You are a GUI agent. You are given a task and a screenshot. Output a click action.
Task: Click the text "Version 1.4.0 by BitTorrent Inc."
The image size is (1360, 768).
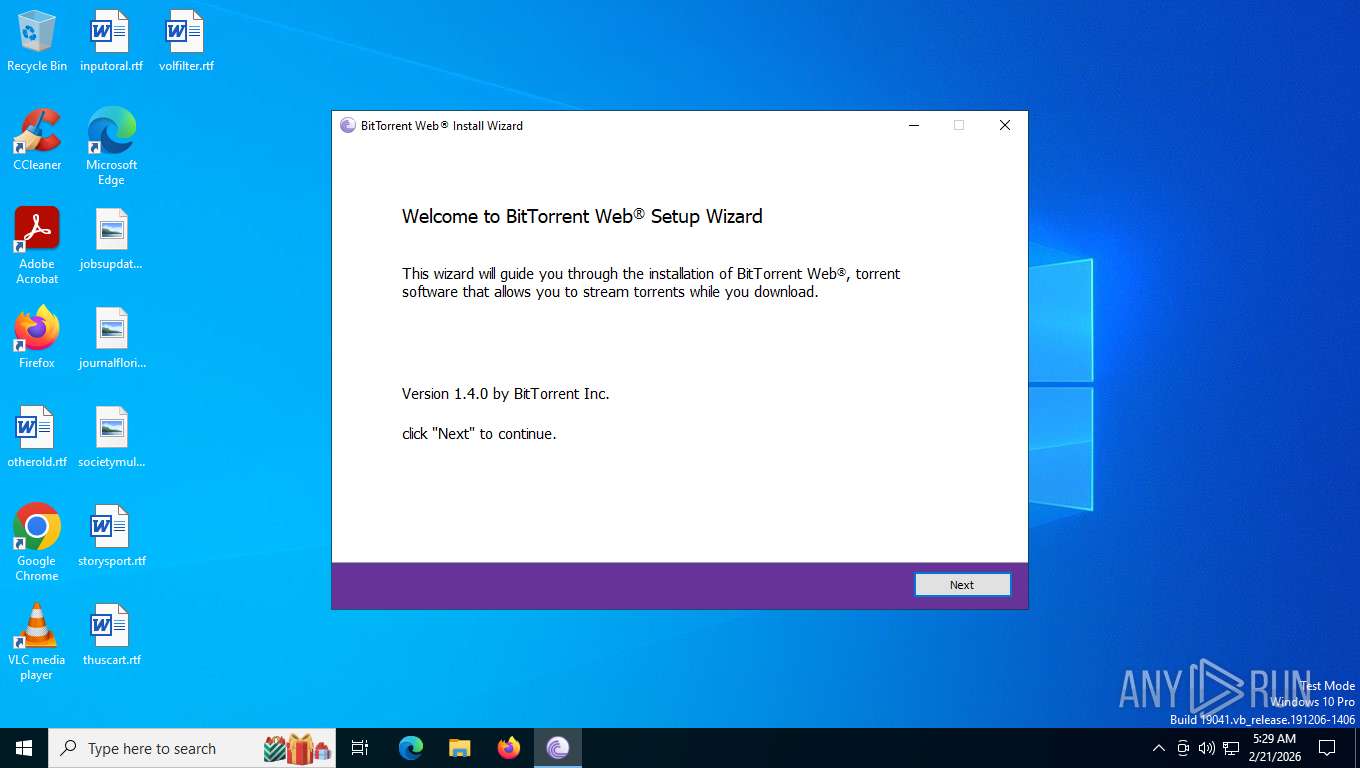tap(505, 394)
